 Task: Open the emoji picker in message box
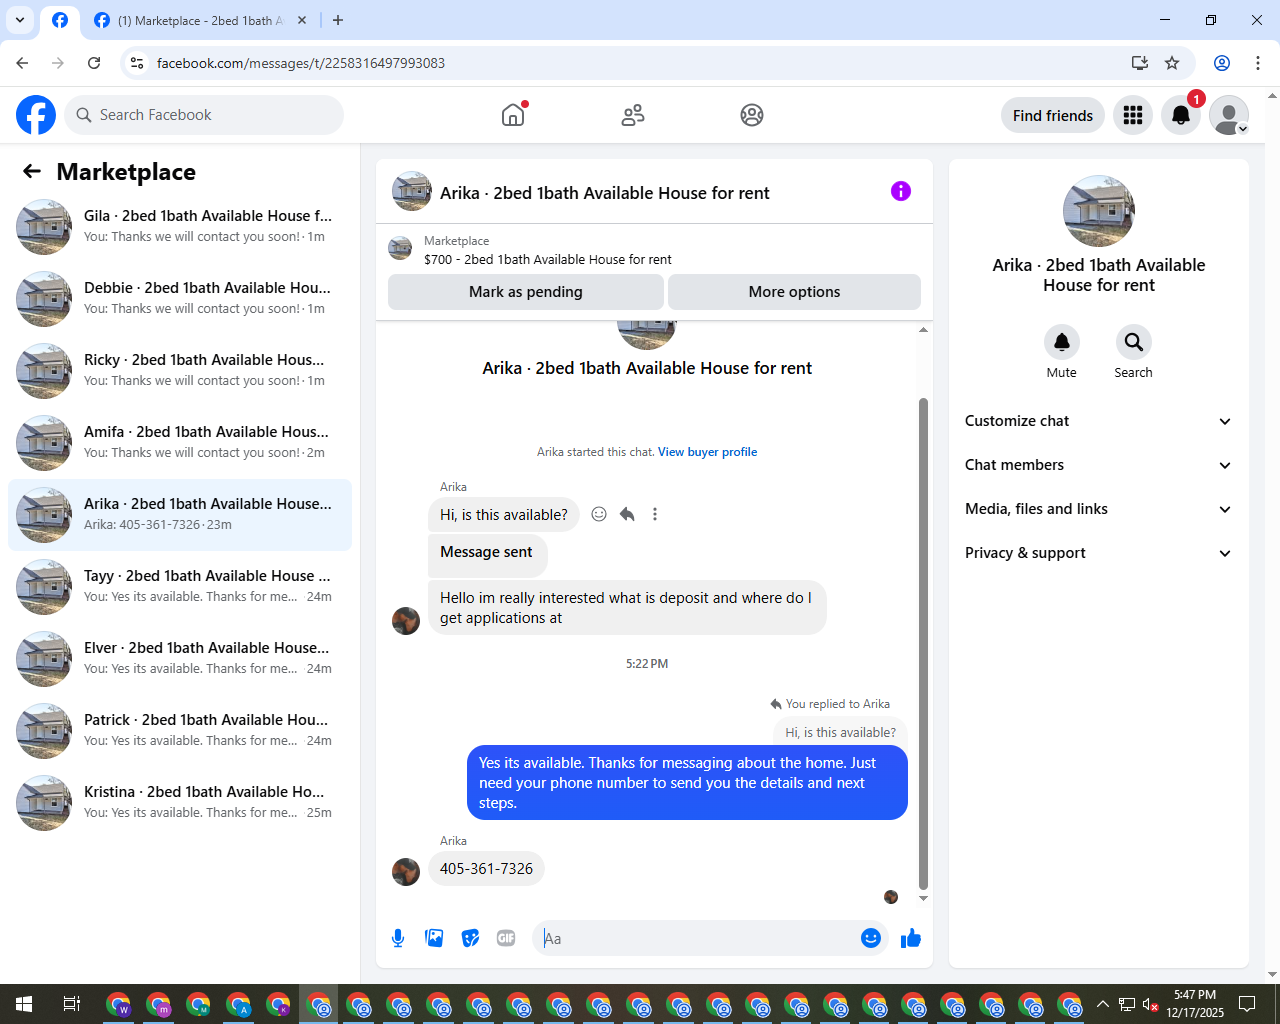click(x=871, y=938)
